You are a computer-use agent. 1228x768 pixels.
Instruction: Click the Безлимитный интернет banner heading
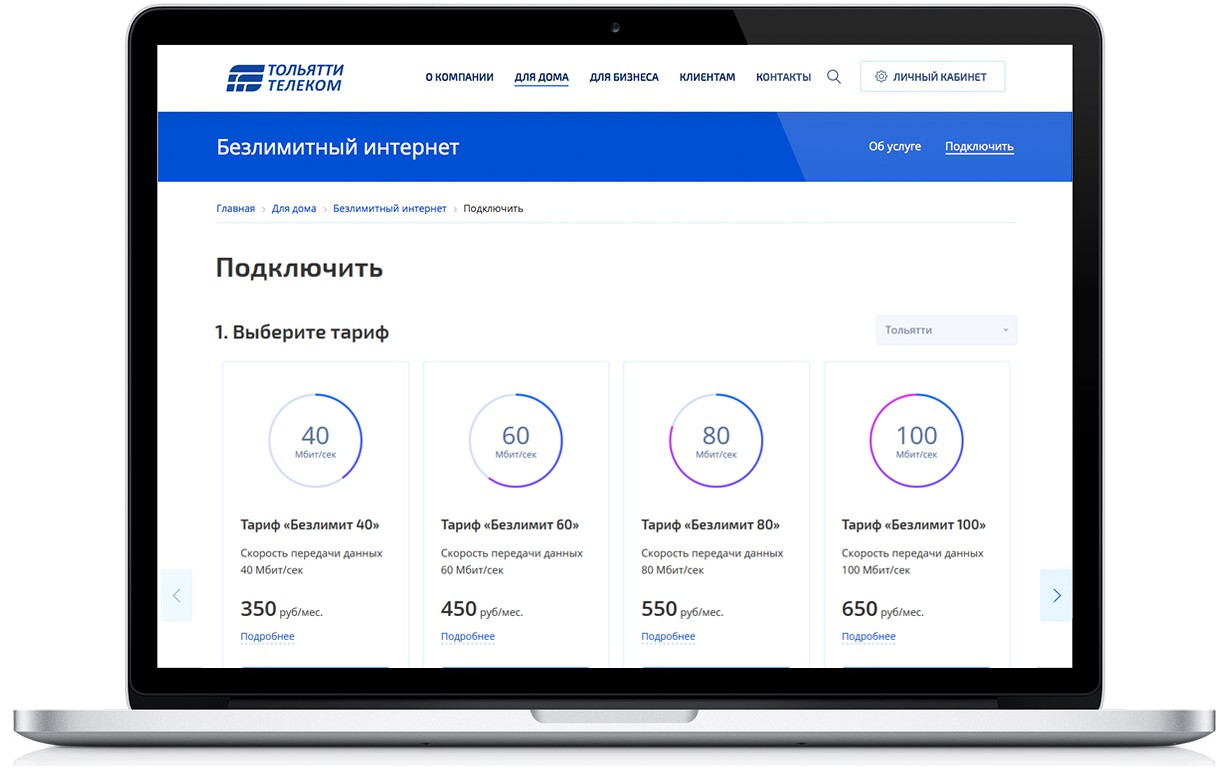click(338, 147)
